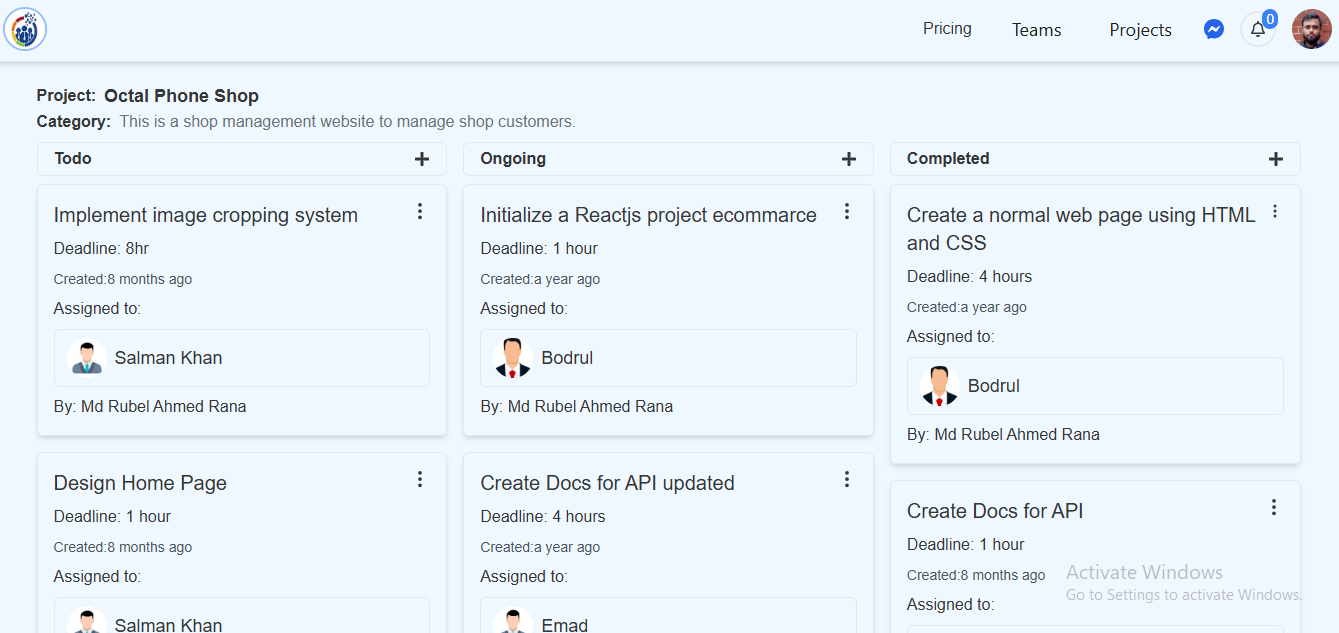Open the Projects page
The image size is (1339, 633).
pyautogui.click(x=1140, y=30)
